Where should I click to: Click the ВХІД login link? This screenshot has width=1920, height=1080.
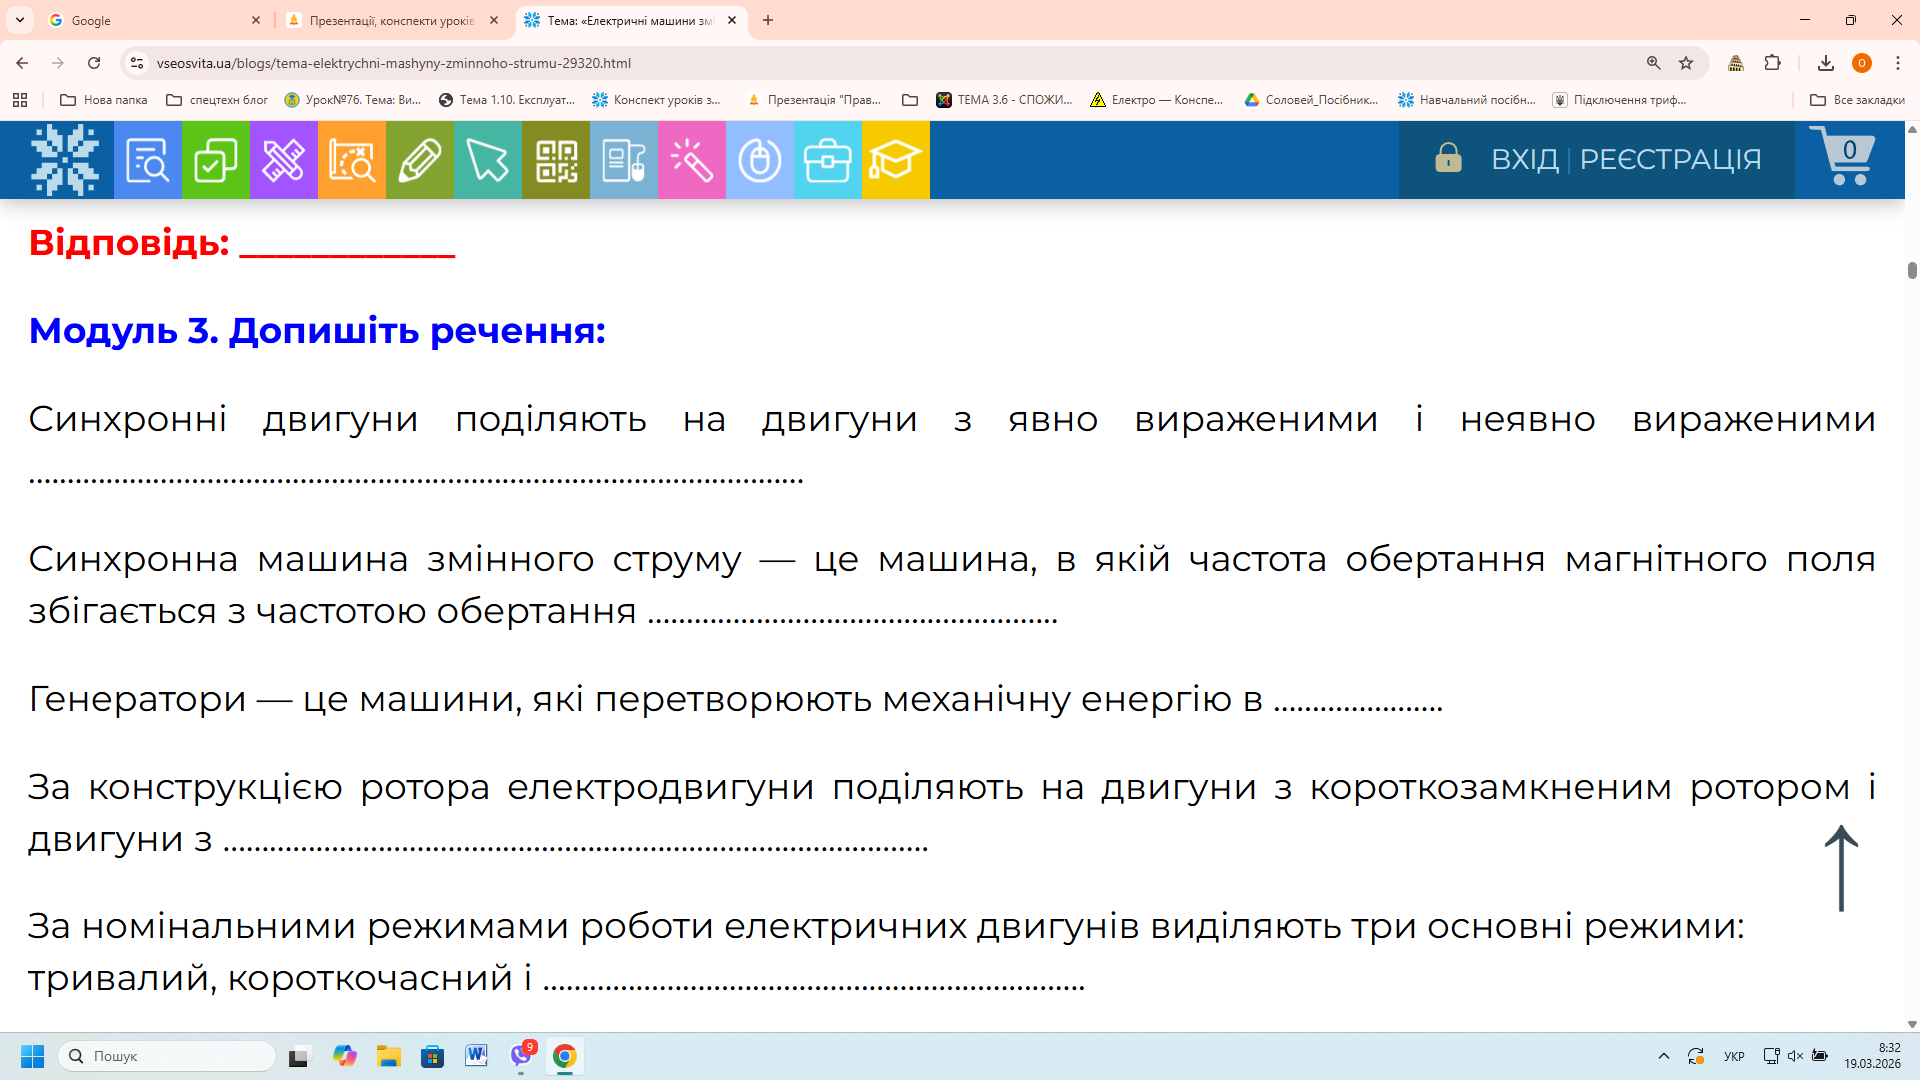(1524, 159)
